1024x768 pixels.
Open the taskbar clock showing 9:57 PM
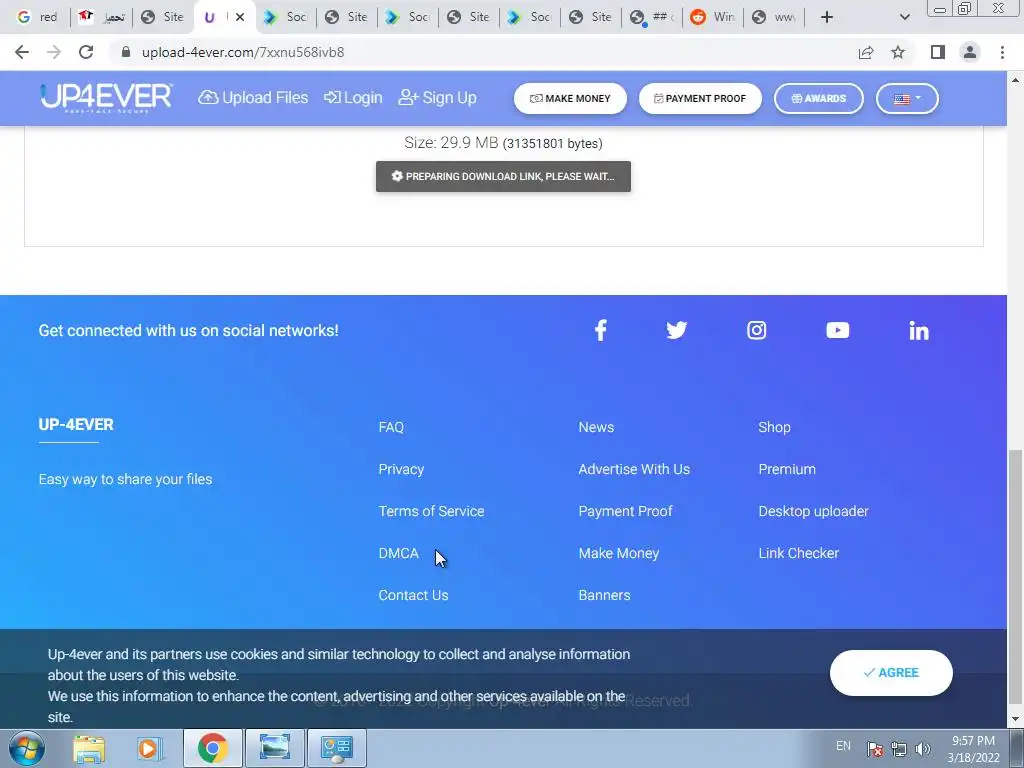pos(973,749)
